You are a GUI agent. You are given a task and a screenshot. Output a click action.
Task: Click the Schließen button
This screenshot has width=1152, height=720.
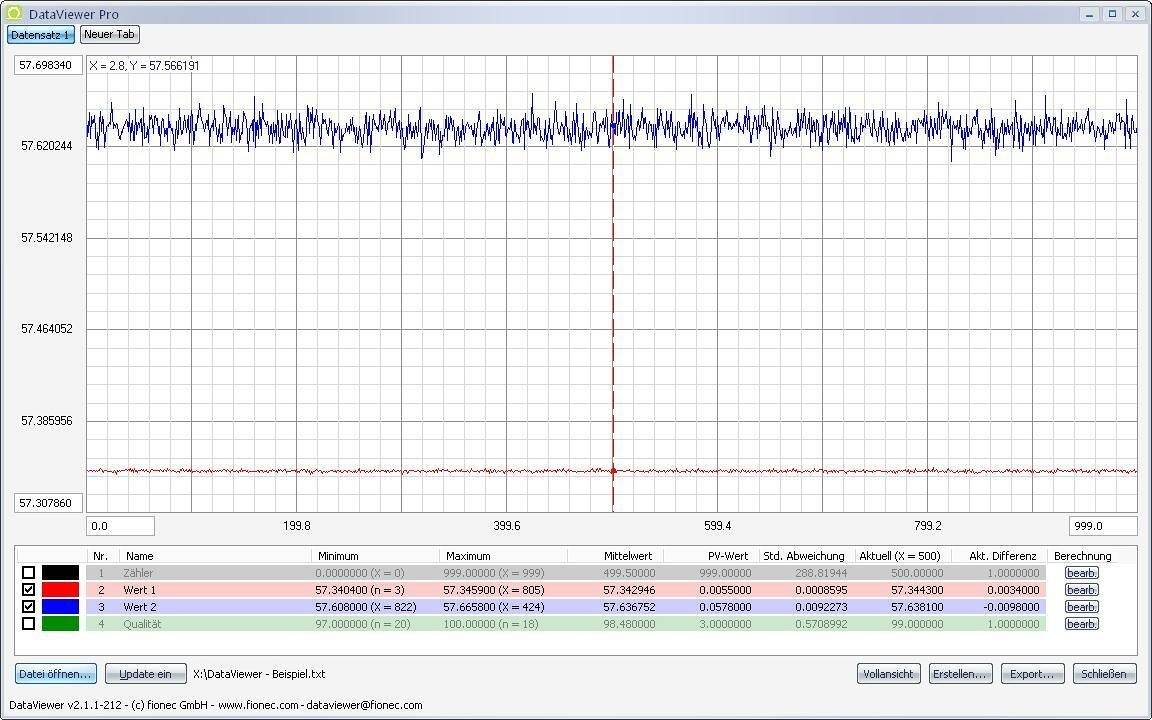point(1104,674)
